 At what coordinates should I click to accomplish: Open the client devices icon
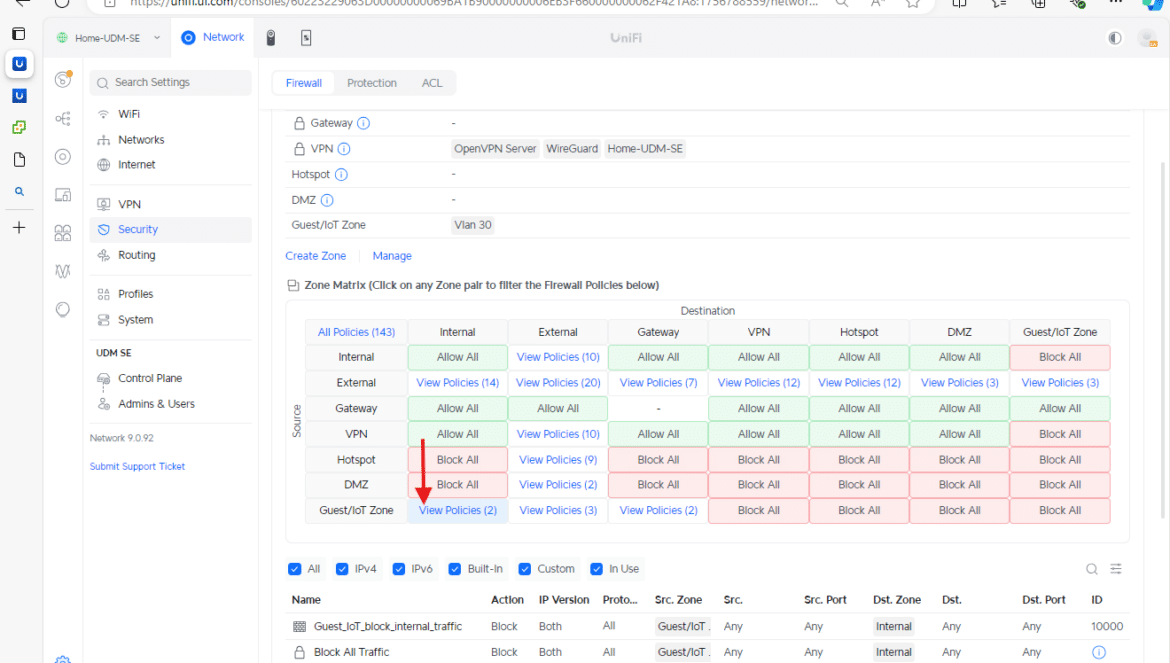(x=63, y=195)
